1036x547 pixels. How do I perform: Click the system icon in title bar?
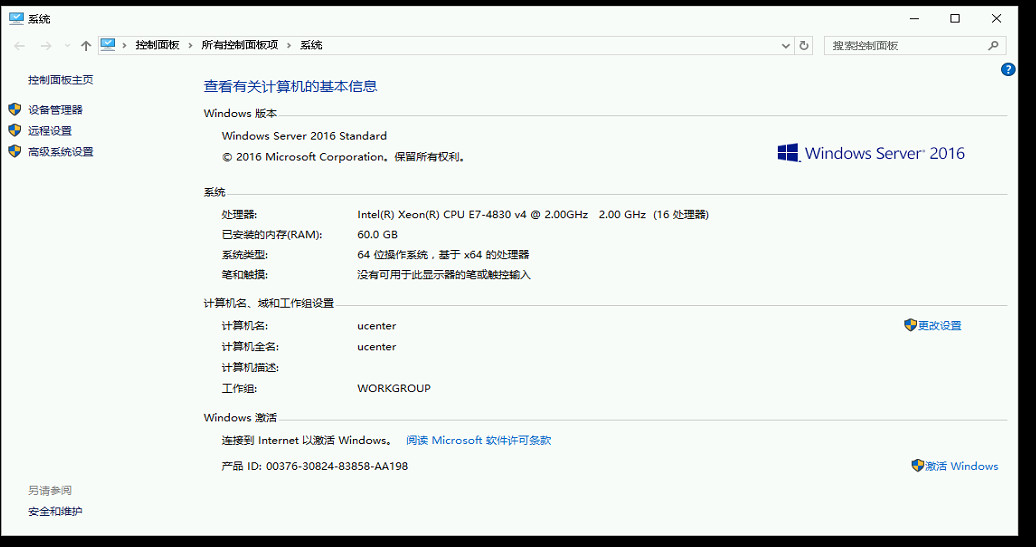point(17,18)
